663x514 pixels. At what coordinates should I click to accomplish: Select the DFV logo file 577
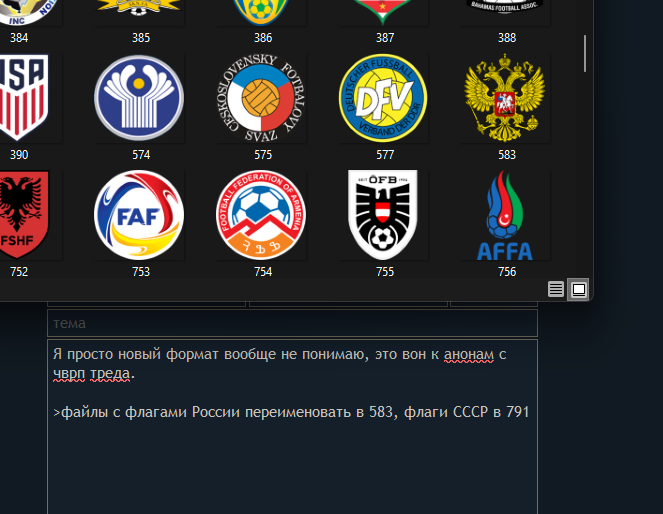pyautogui.click(x=383, y=98)
